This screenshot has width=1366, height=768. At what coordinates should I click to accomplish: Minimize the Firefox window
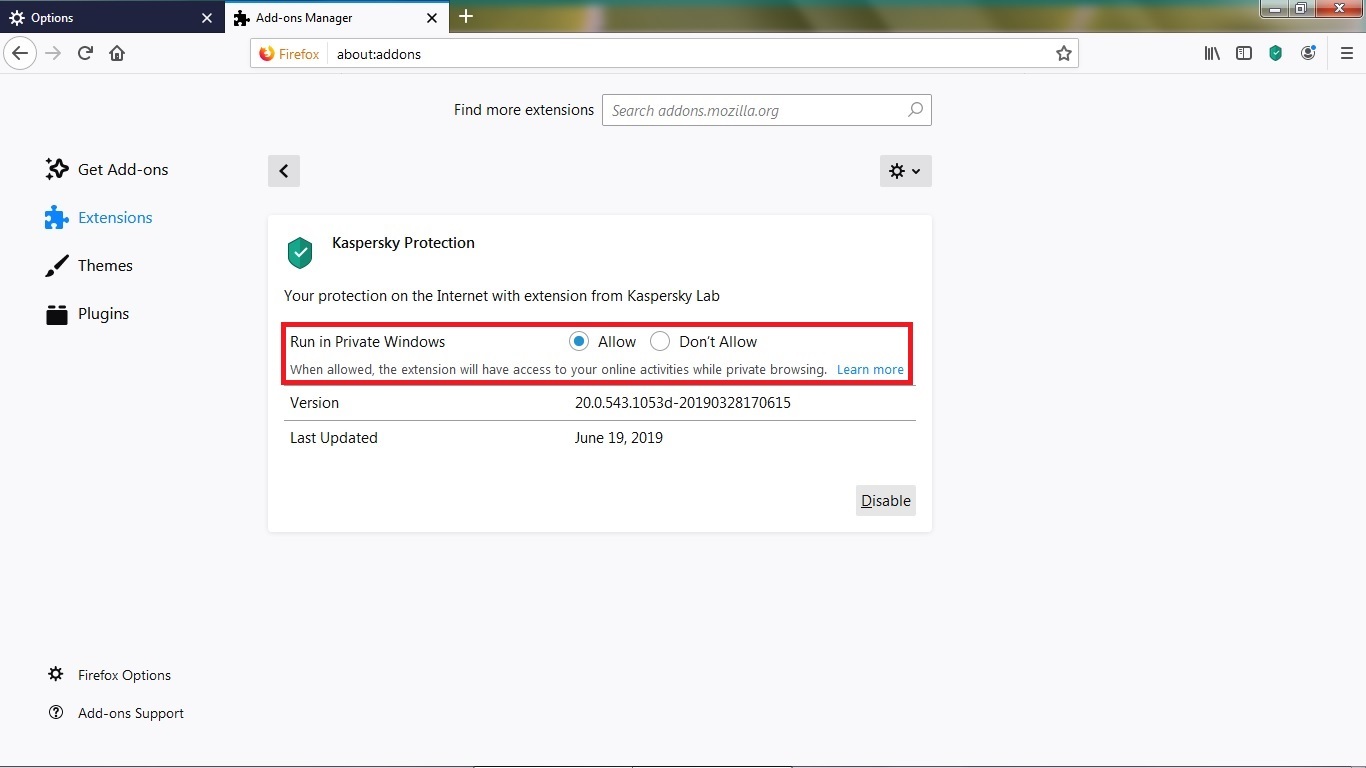tap(1274, 9)
